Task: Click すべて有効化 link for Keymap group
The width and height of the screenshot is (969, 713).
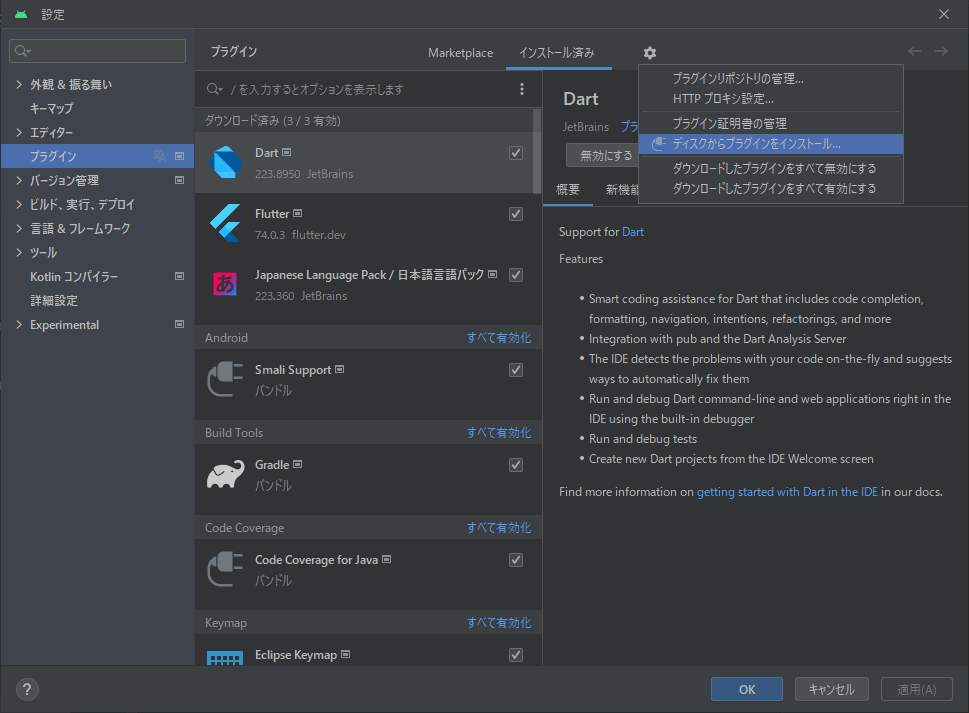Action: (499, 623)
